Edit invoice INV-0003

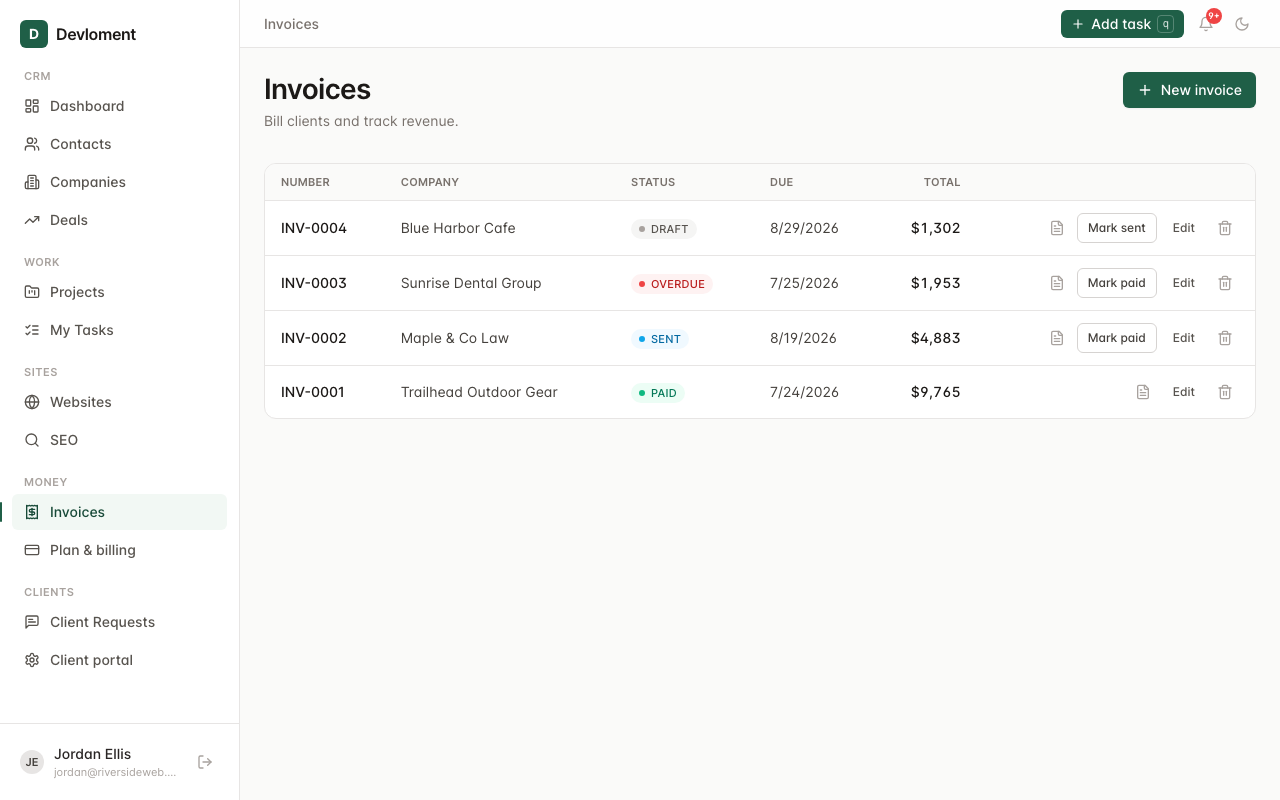1184,283
